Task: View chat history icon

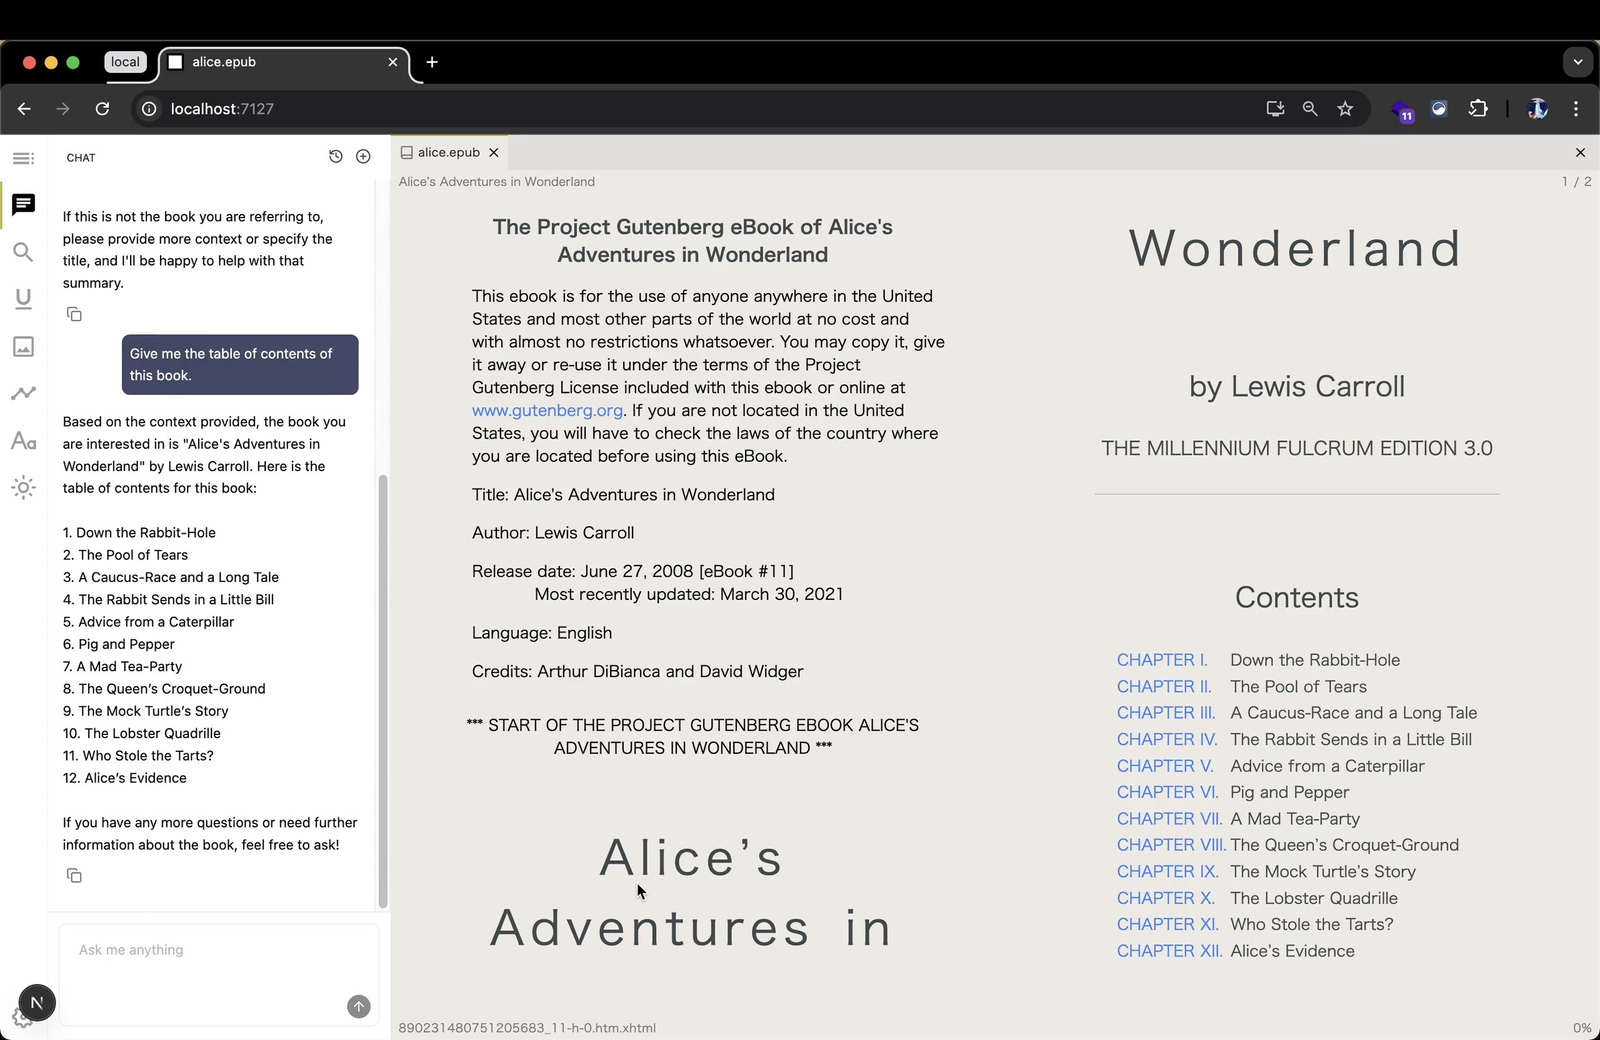Action: [336, 157]
